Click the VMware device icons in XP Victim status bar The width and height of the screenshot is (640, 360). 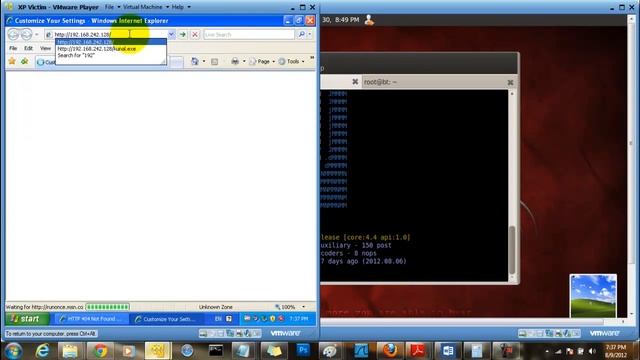[x=230, y=333]
